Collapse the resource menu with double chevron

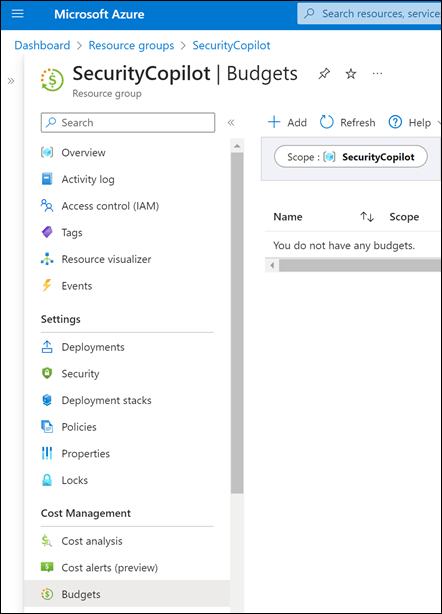click(231, 123)
